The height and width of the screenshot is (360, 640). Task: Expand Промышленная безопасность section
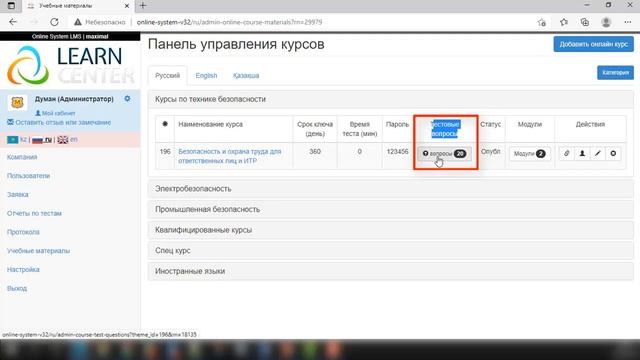[x=391, y=209]
